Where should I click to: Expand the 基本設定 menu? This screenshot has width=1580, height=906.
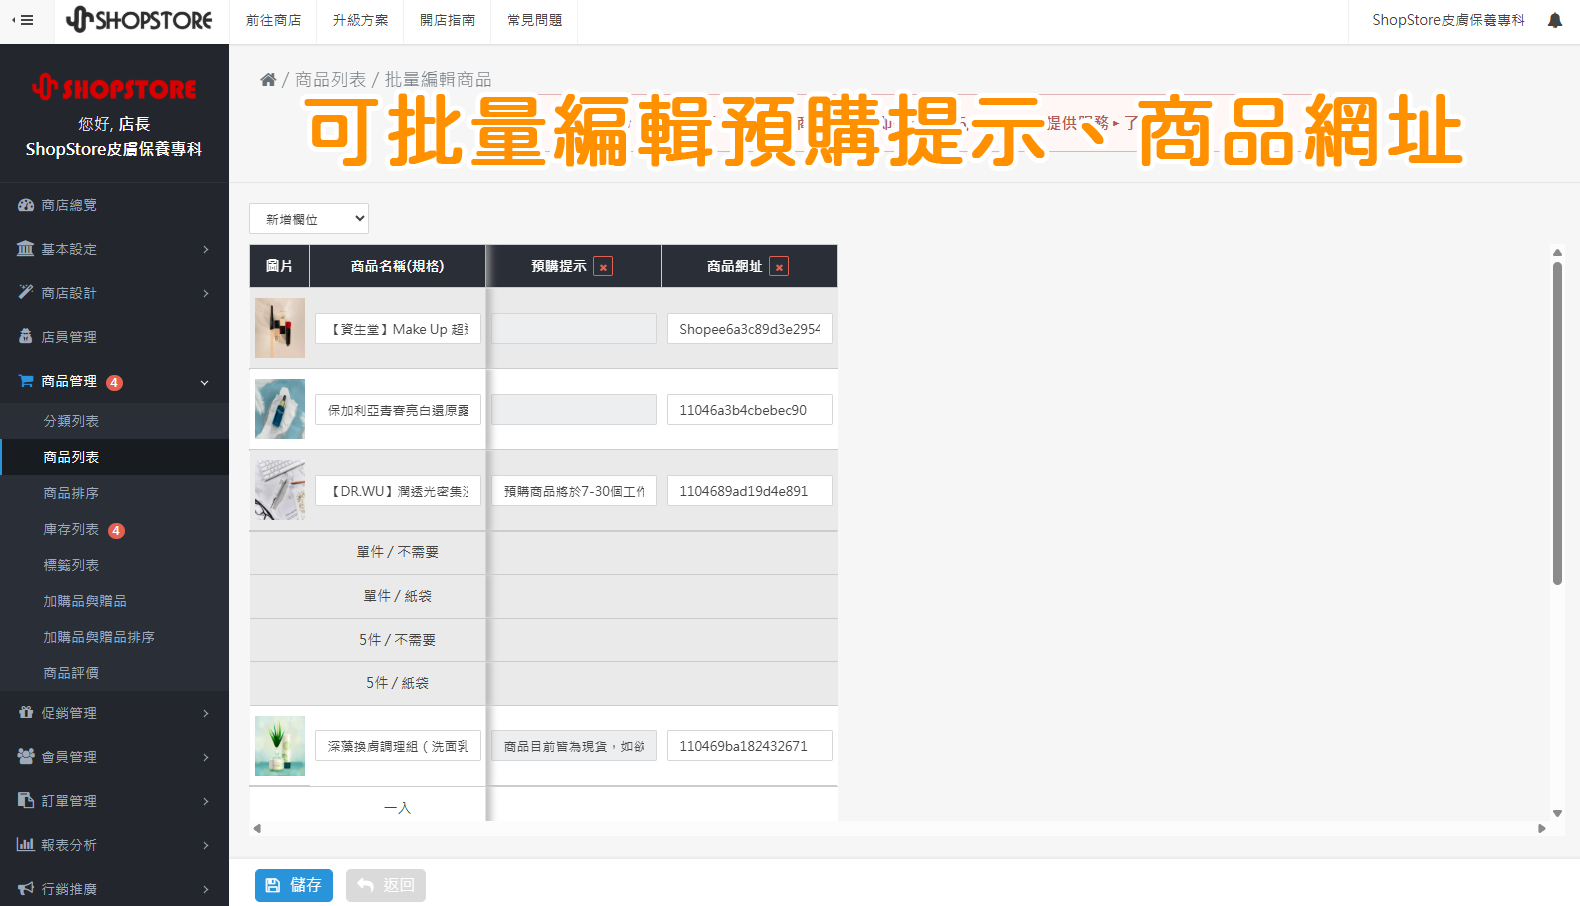coord(114,249)
